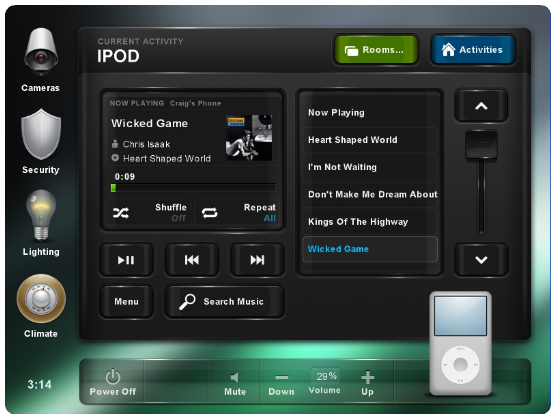Skip to next track

(257, 260)
